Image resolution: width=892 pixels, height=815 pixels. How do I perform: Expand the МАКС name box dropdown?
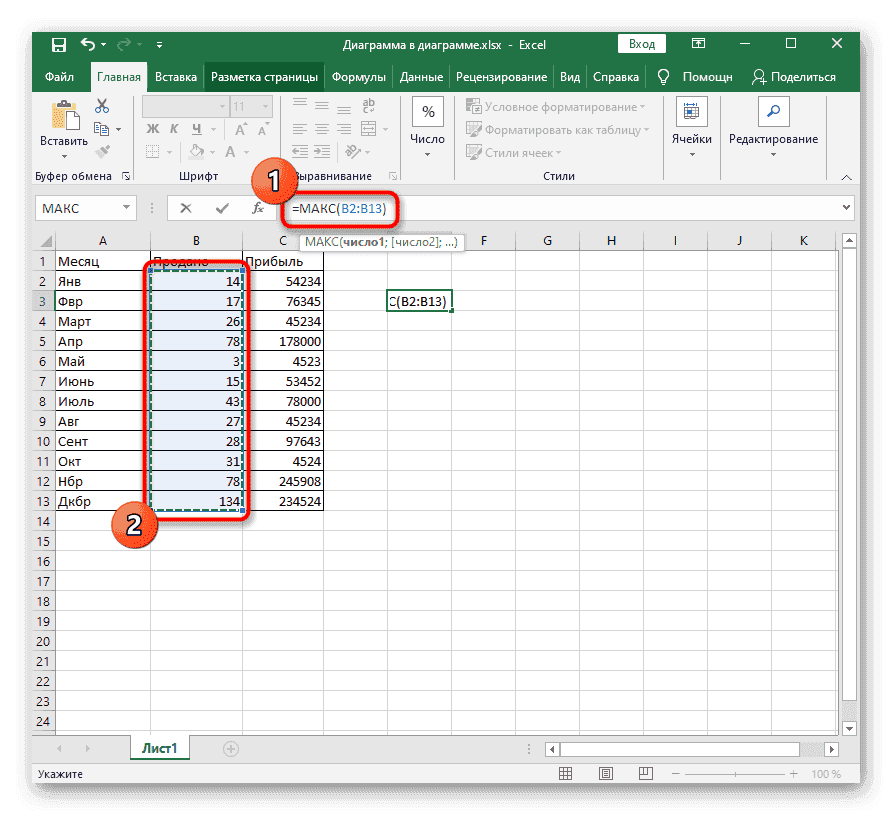(127, 208)
